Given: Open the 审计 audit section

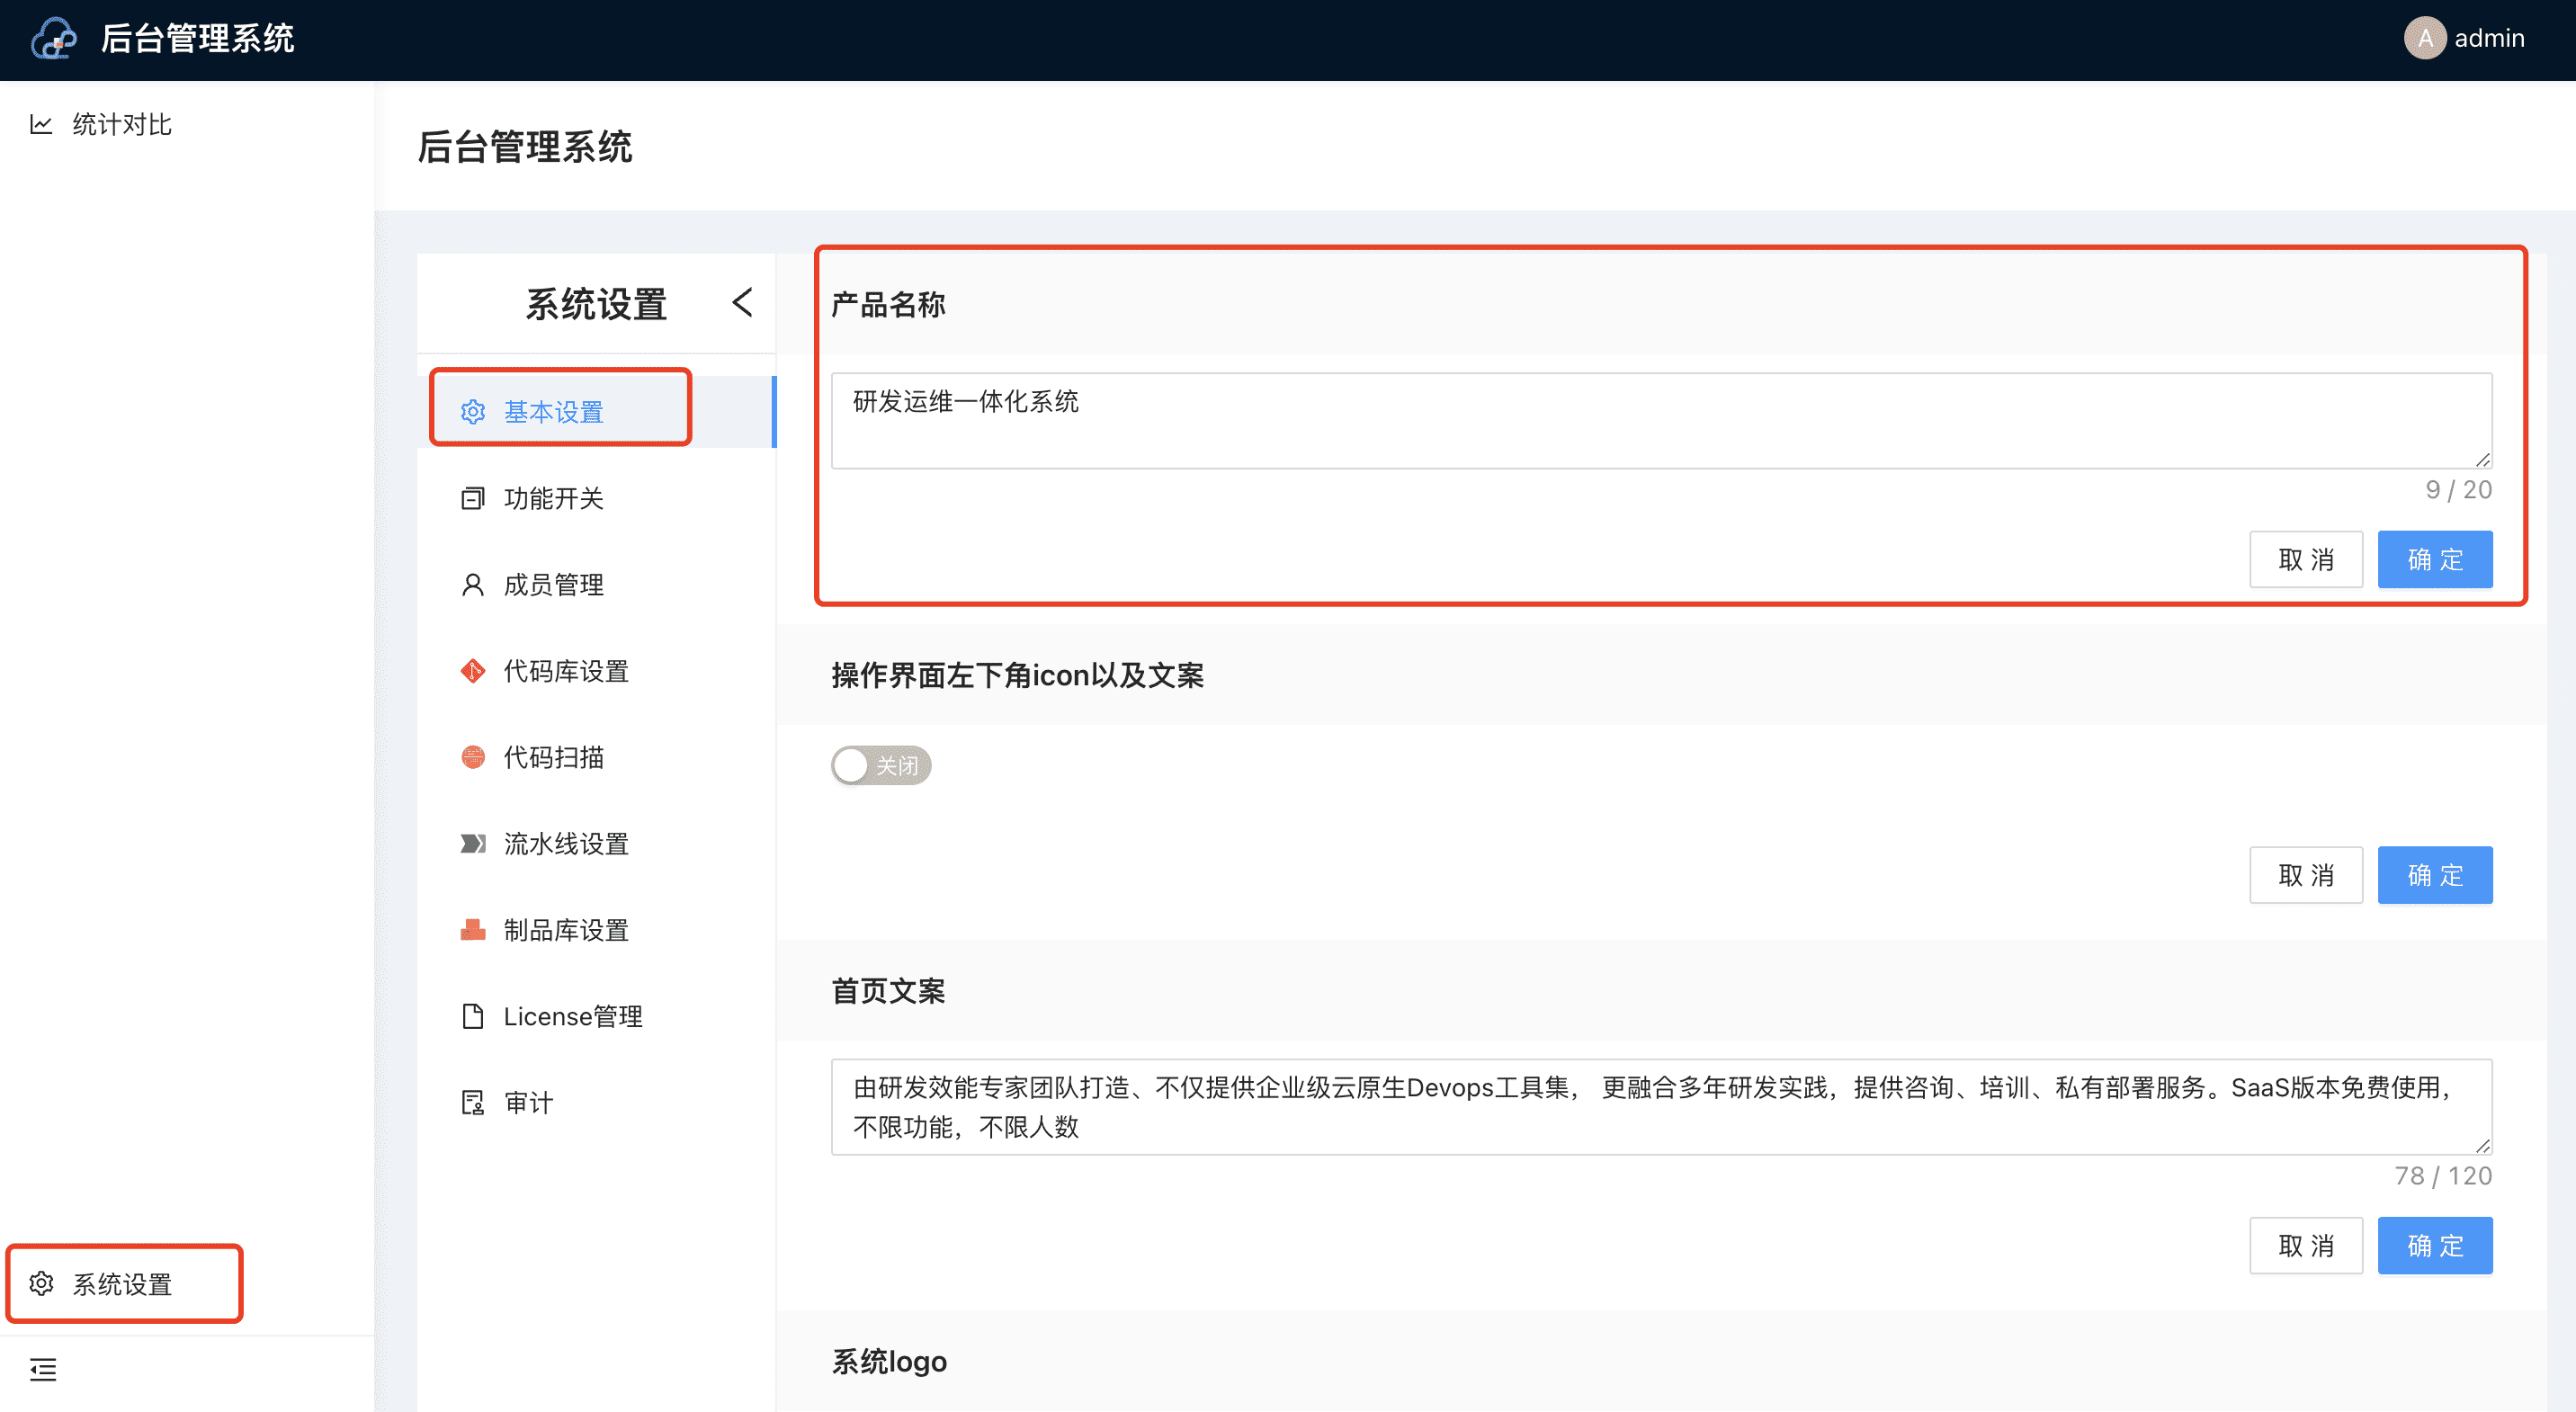Looking at the screenshot, I should click(x=528, y=1101).
